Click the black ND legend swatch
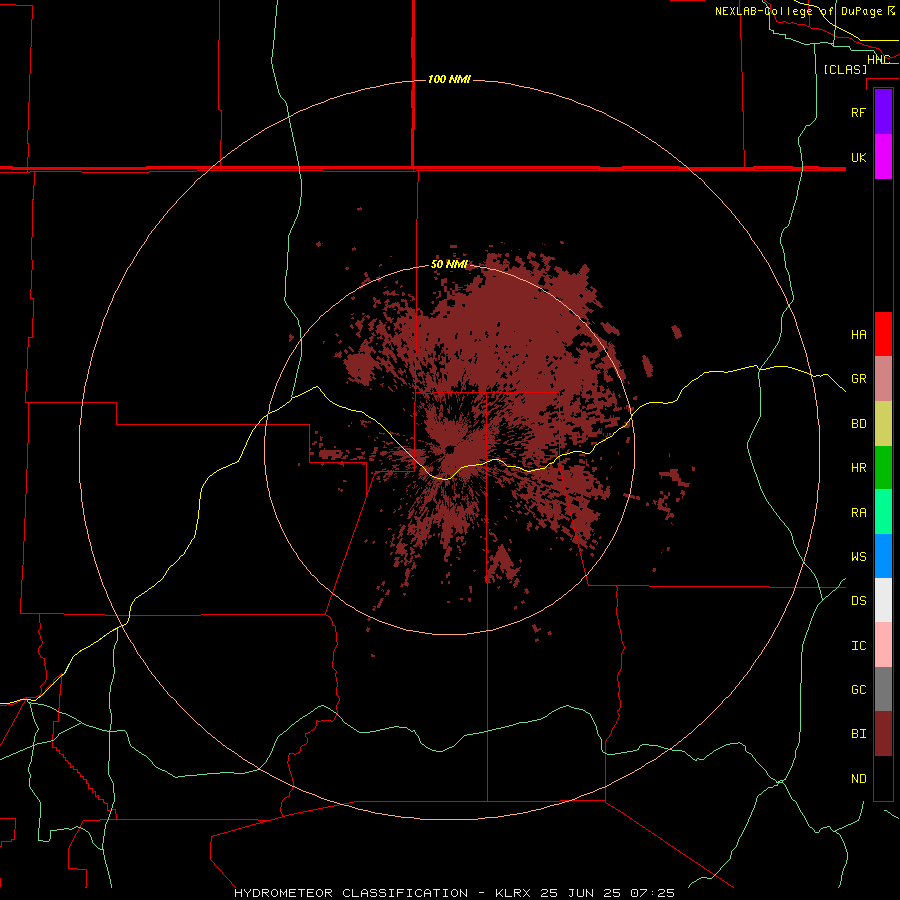The width and height of the screenshot is (900, 900). [883, 778]
